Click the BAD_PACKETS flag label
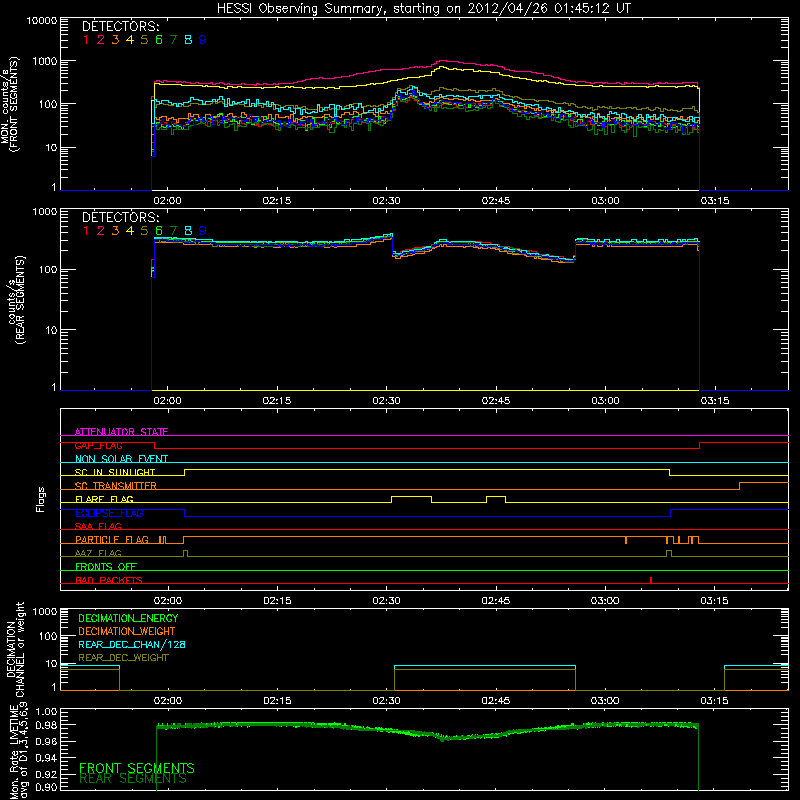Screen dimensions: 800x800 109,580
